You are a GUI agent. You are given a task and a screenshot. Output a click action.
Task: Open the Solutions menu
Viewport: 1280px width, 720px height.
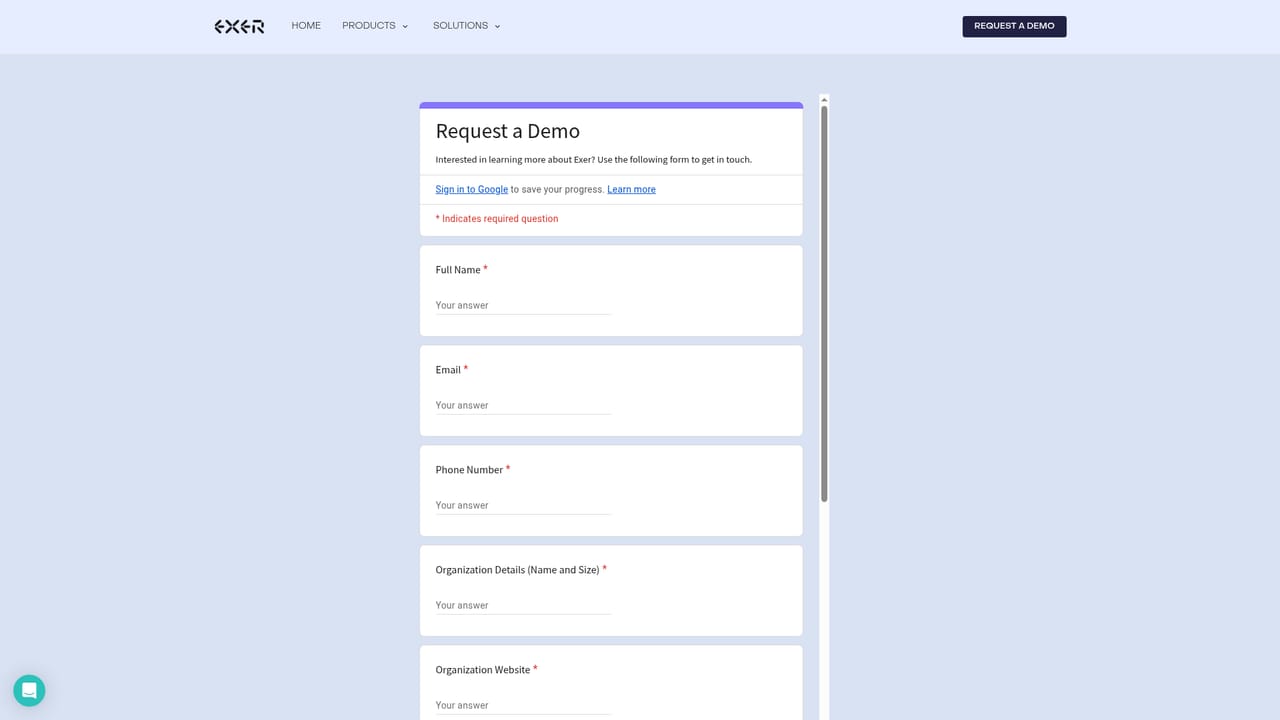tap(460, 26)
